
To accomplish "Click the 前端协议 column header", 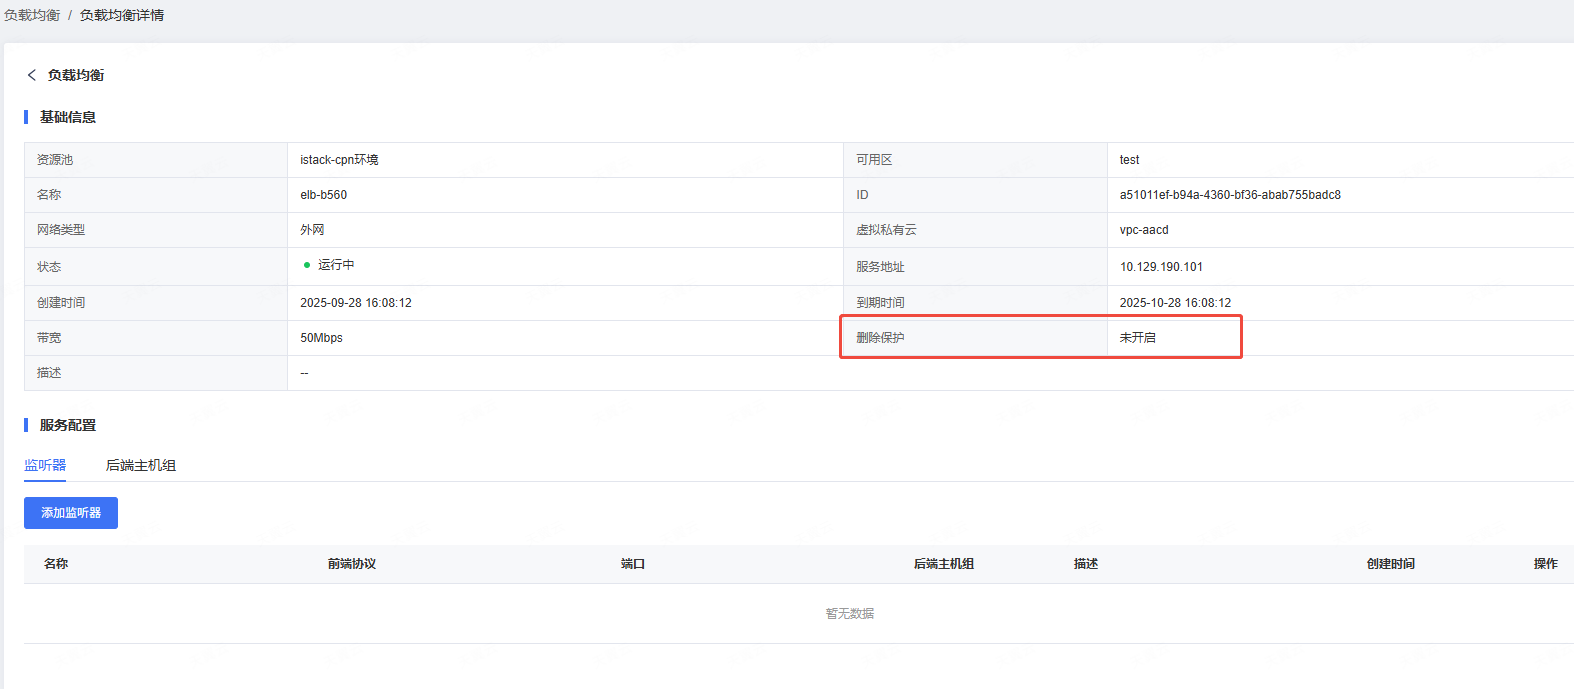I will pyautogui.click(x=352, y=564).
